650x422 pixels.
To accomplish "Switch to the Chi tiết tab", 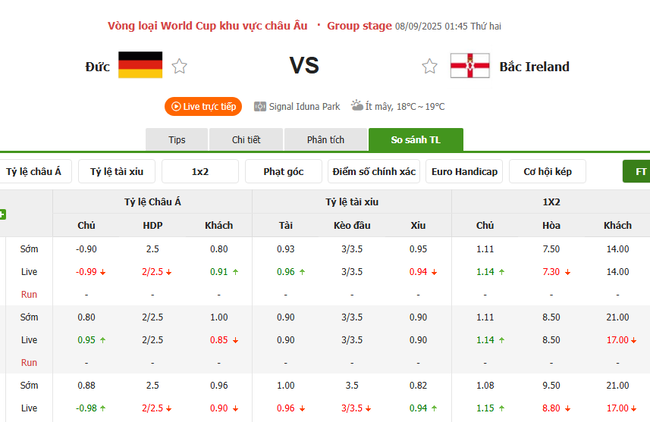I will (x=246, y=140).
